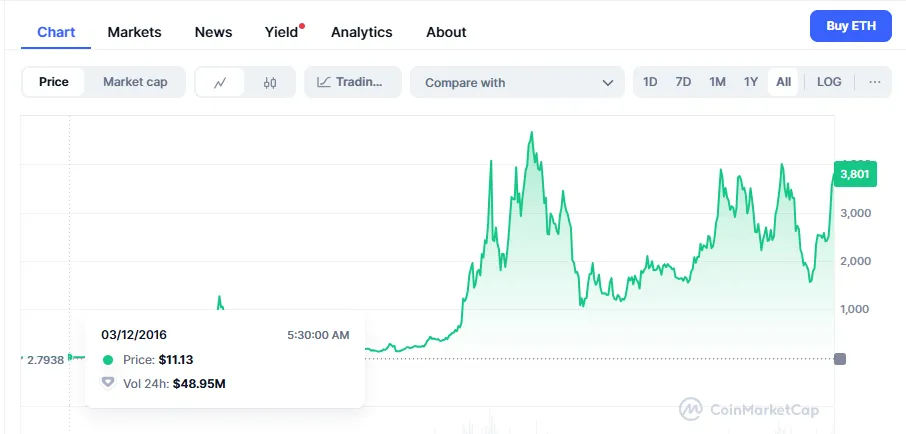Select the Price view toggle
This screenshot has width=906, height=434.
[x=54, y=82]
